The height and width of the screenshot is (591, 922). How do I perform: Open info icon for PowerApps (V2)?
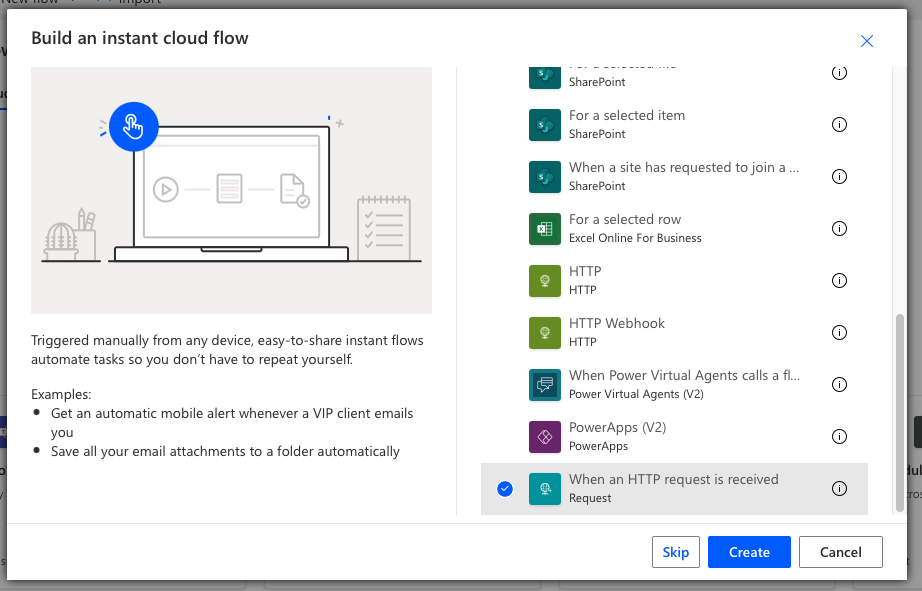point(839,437)
